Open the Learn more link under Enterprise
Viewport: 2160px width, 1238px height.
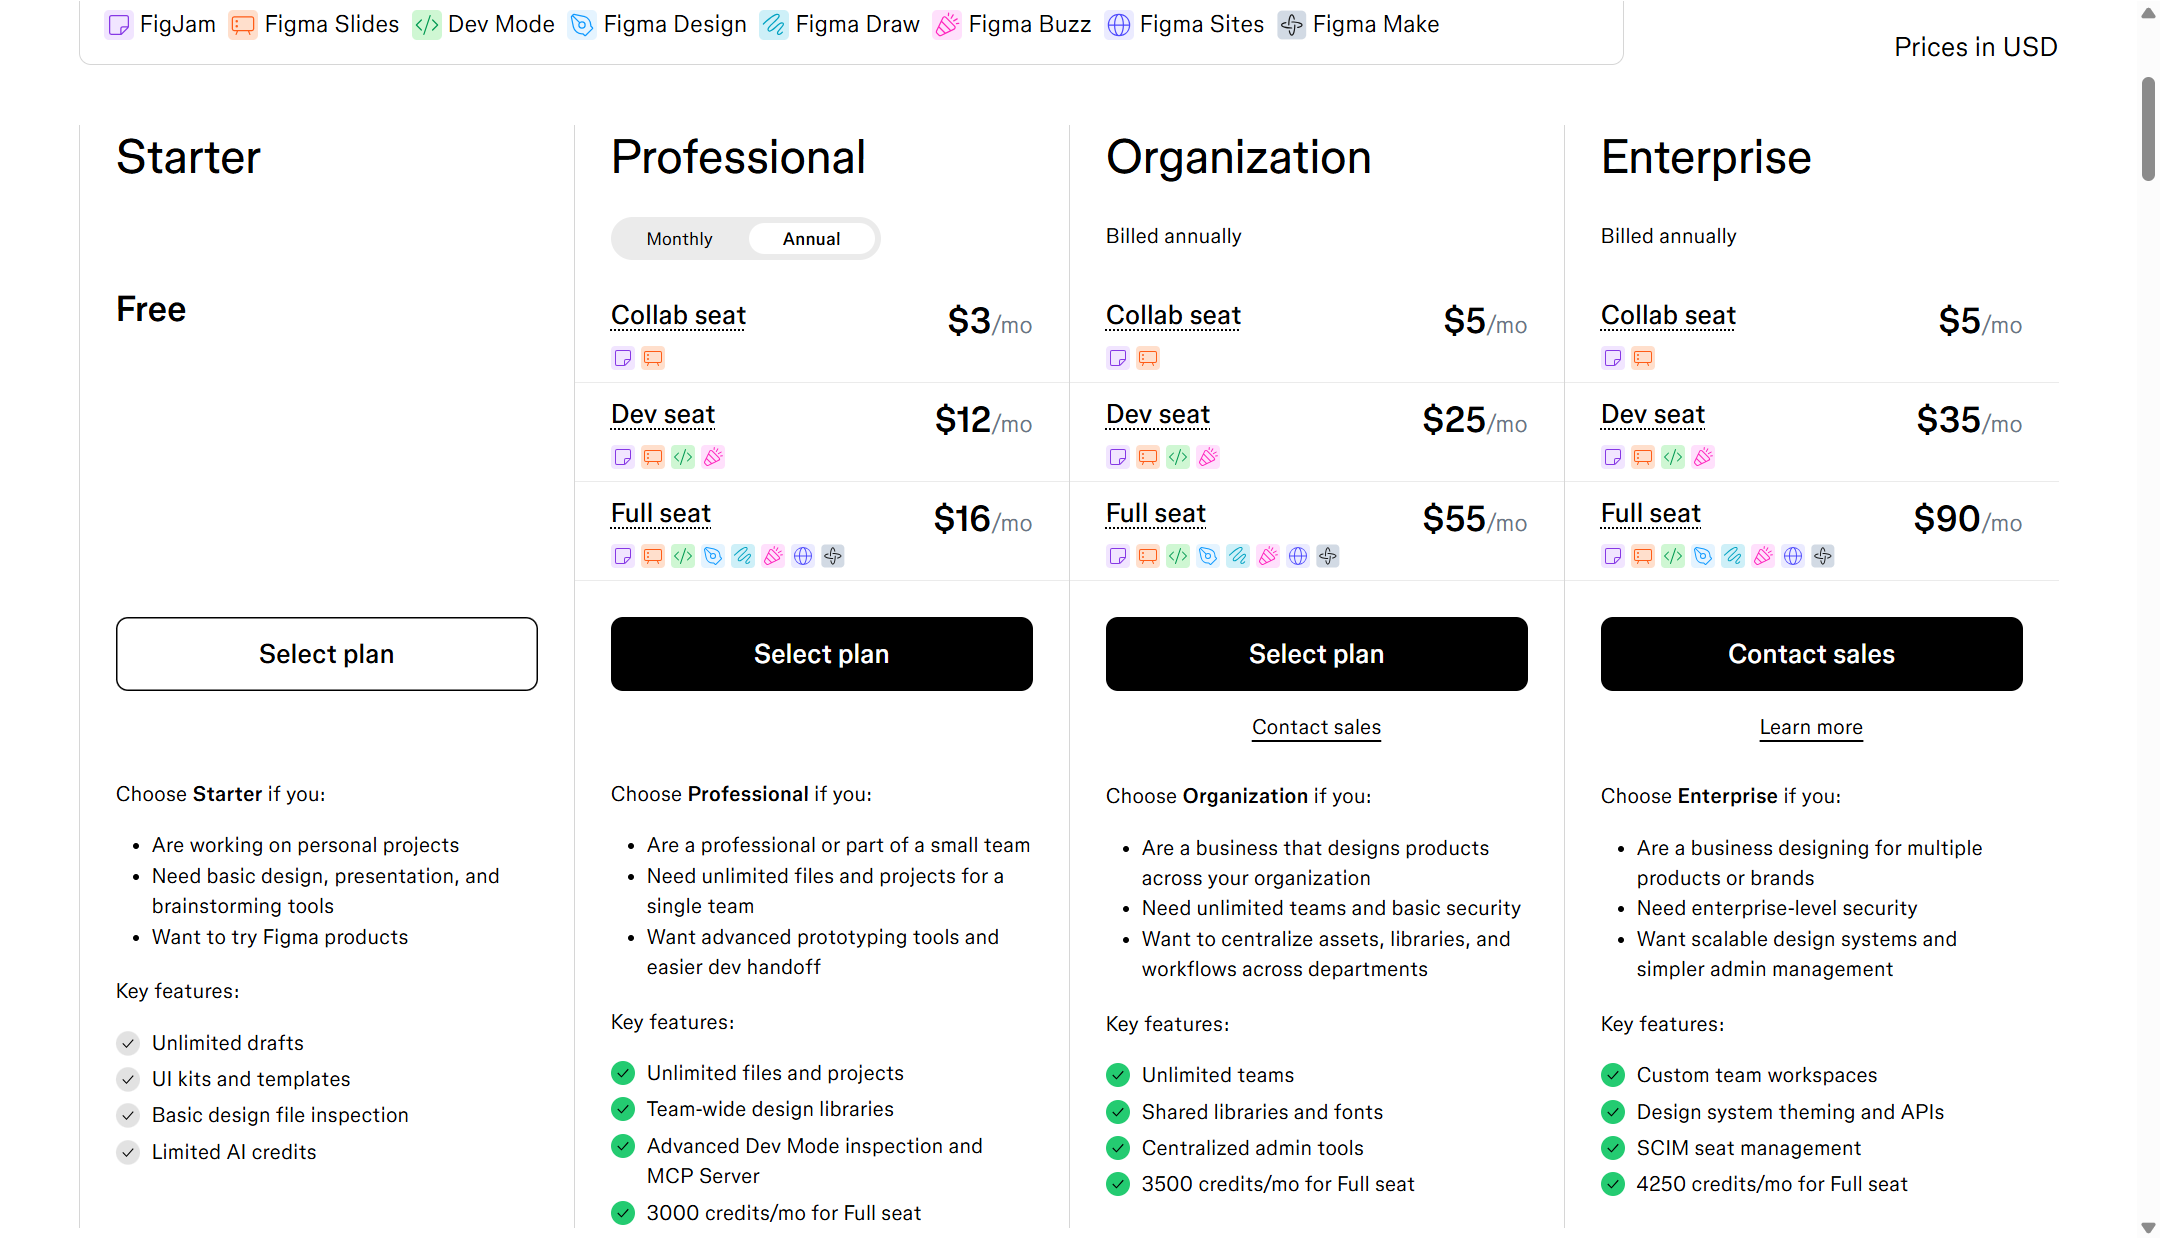pos(1812,728)
